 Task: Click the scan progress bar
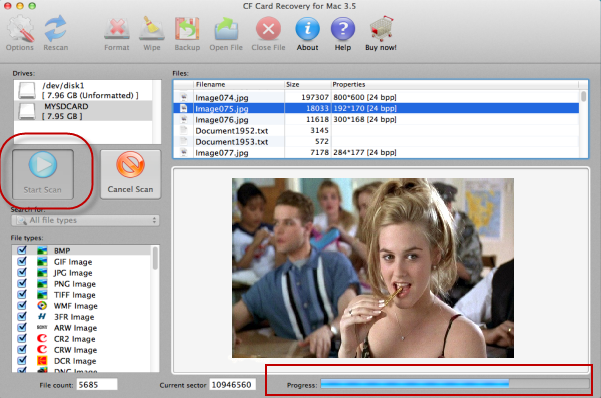[x=455, y=384]
